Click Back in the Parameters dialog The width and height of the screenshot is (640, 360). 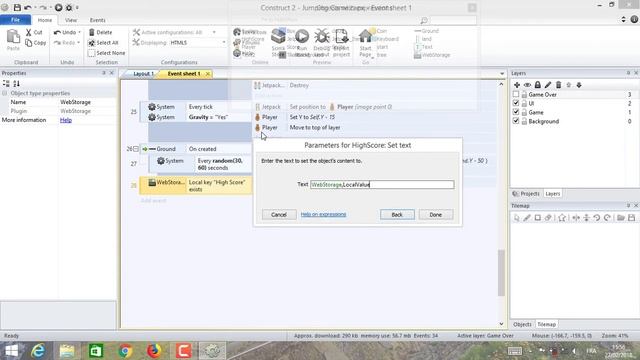(397, 215)
